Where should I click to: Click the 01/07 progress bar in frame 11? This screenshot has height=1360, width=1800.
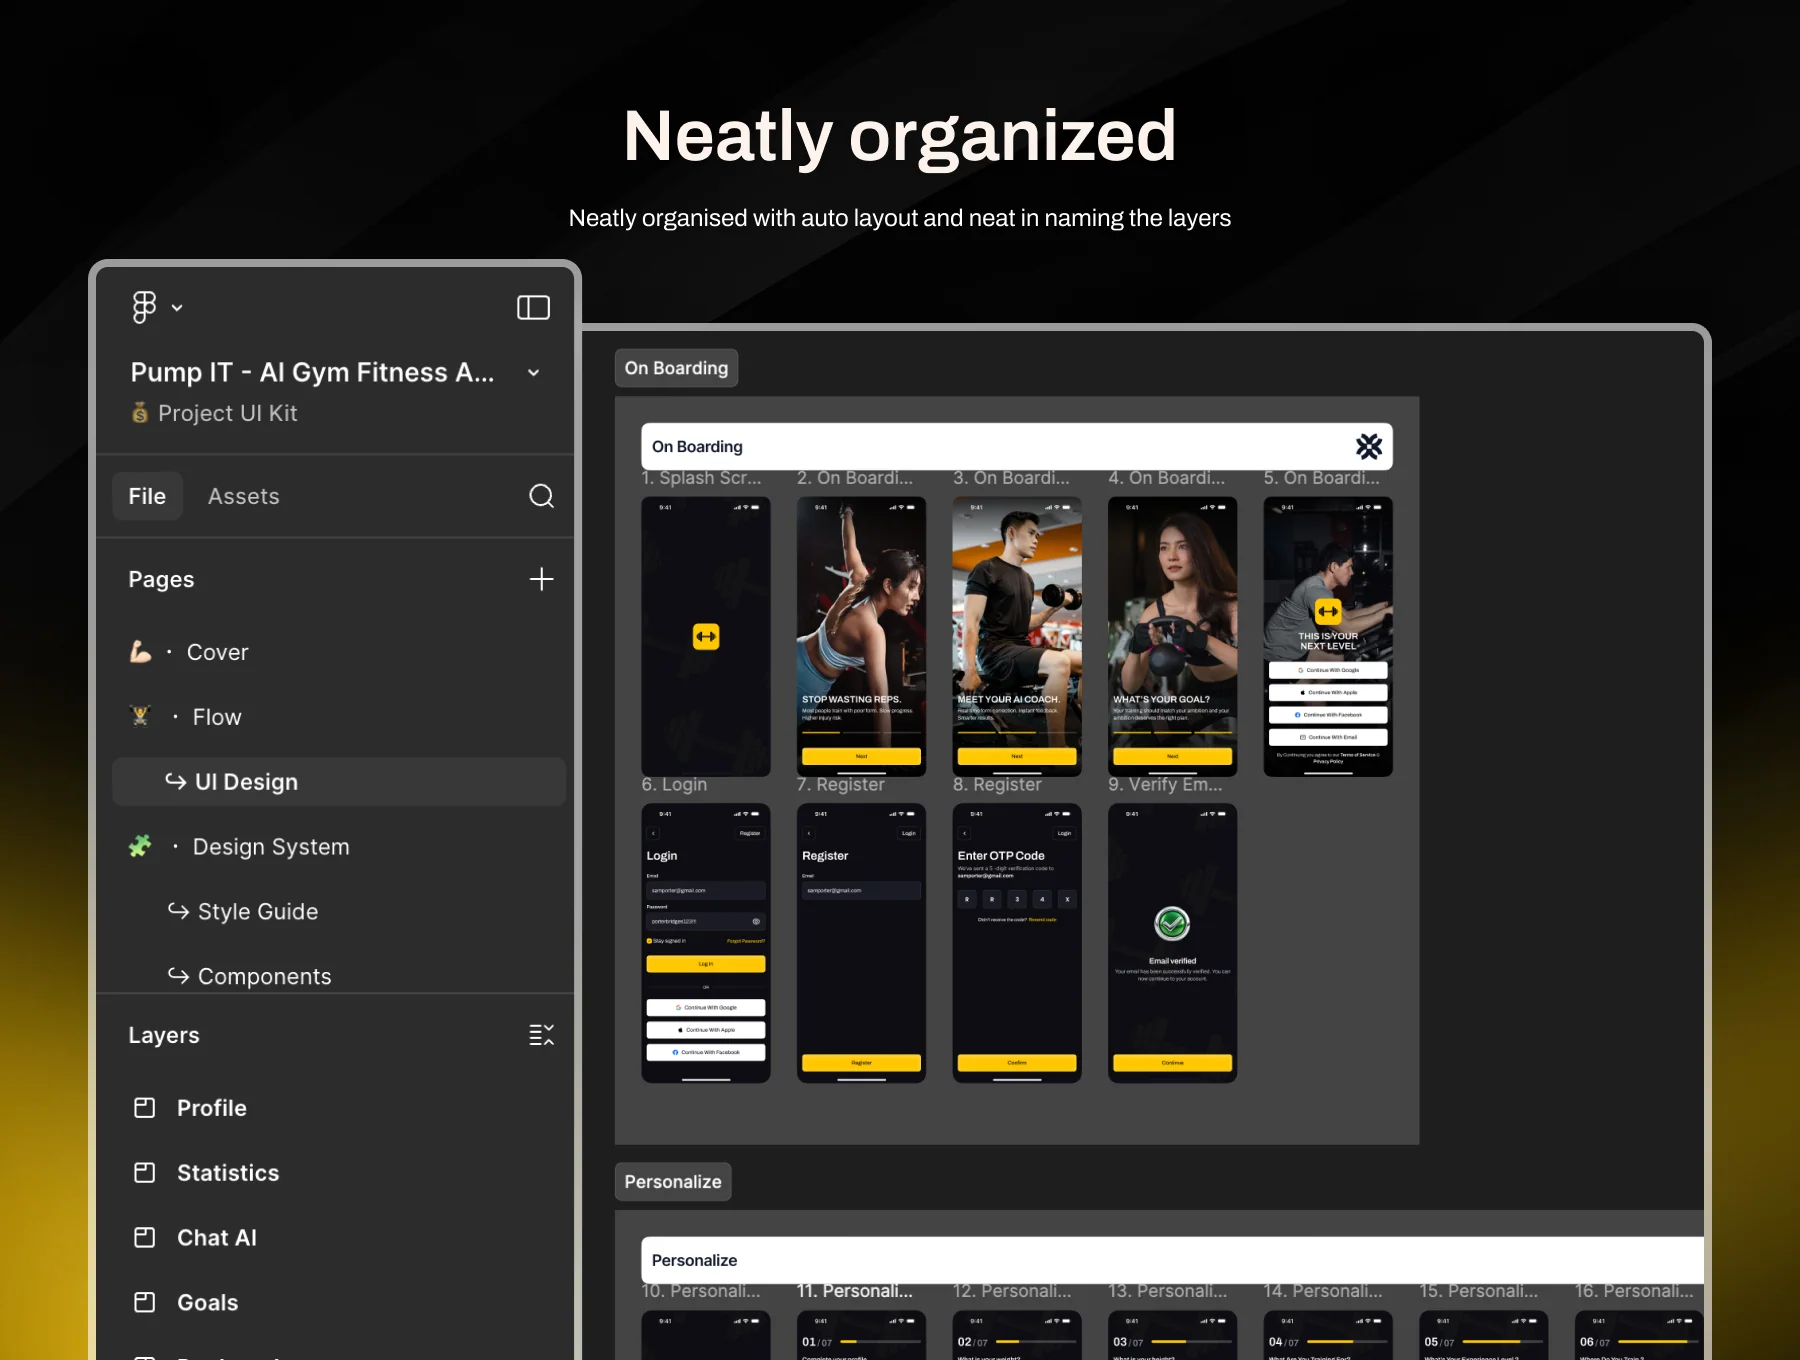tap(880, 1342)
